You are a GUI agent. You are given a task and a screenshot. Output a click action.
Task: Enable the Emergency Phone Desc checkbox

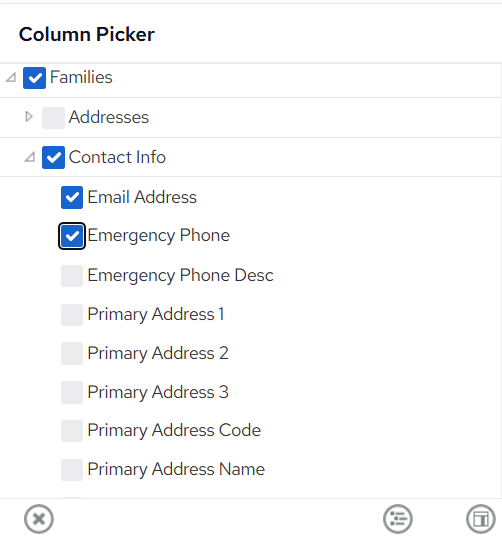(x=72, y=276)
